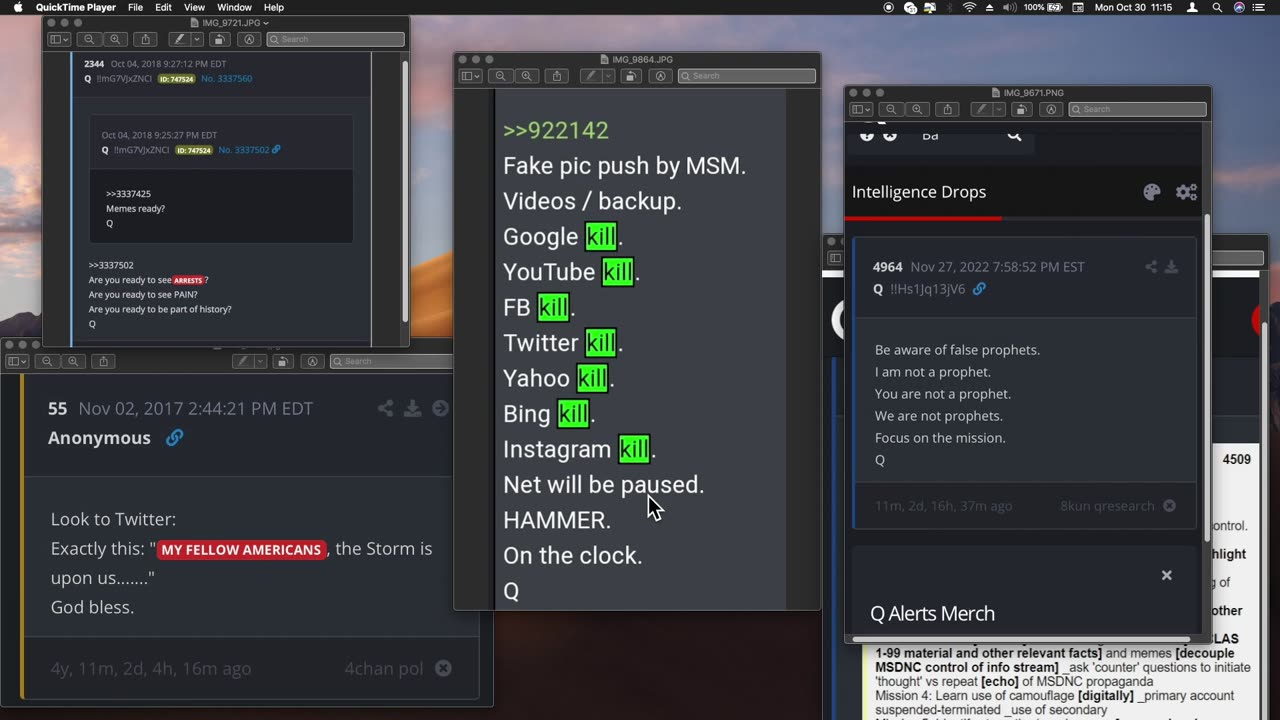The height and width of the screenshot is (720, 1280).
Task: Show the Markup toolbar in IMG_9721.JPG window
Action: point(249,39)
